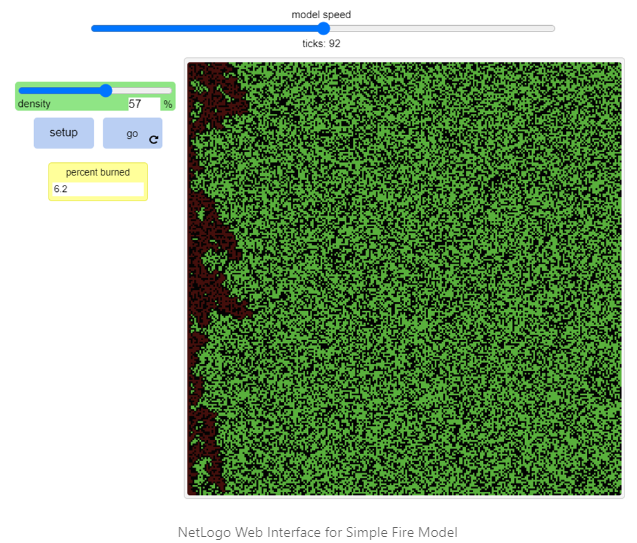Click the figure caption about NetLogo Web Interface
637x543 pixels.
point(318,532)
